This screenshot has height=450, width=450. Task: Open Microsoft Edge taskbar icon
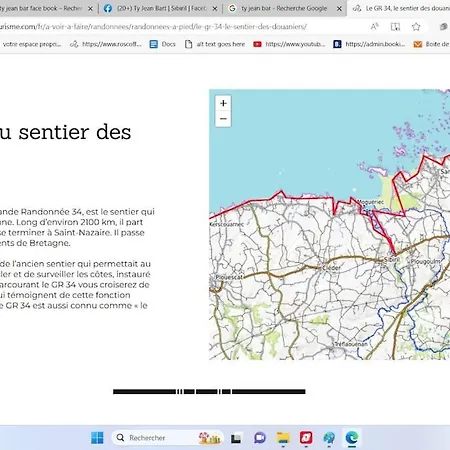tap(352, 438)
